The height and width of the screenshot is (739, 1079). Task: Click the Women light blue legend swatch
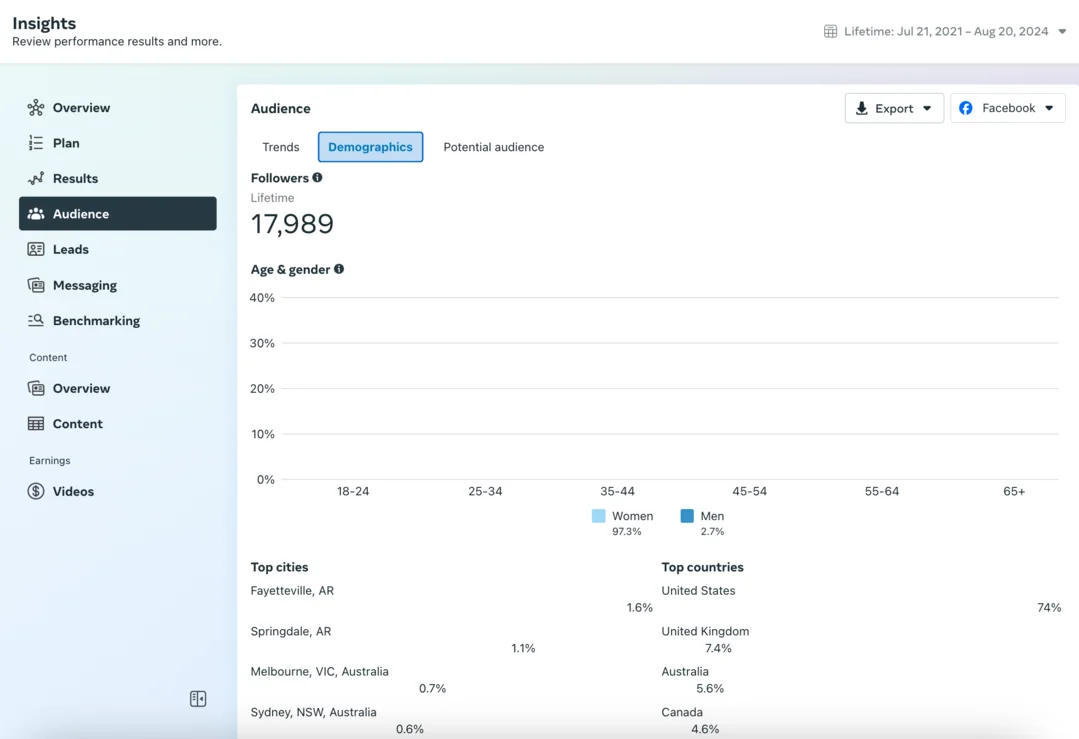point(599,516)
